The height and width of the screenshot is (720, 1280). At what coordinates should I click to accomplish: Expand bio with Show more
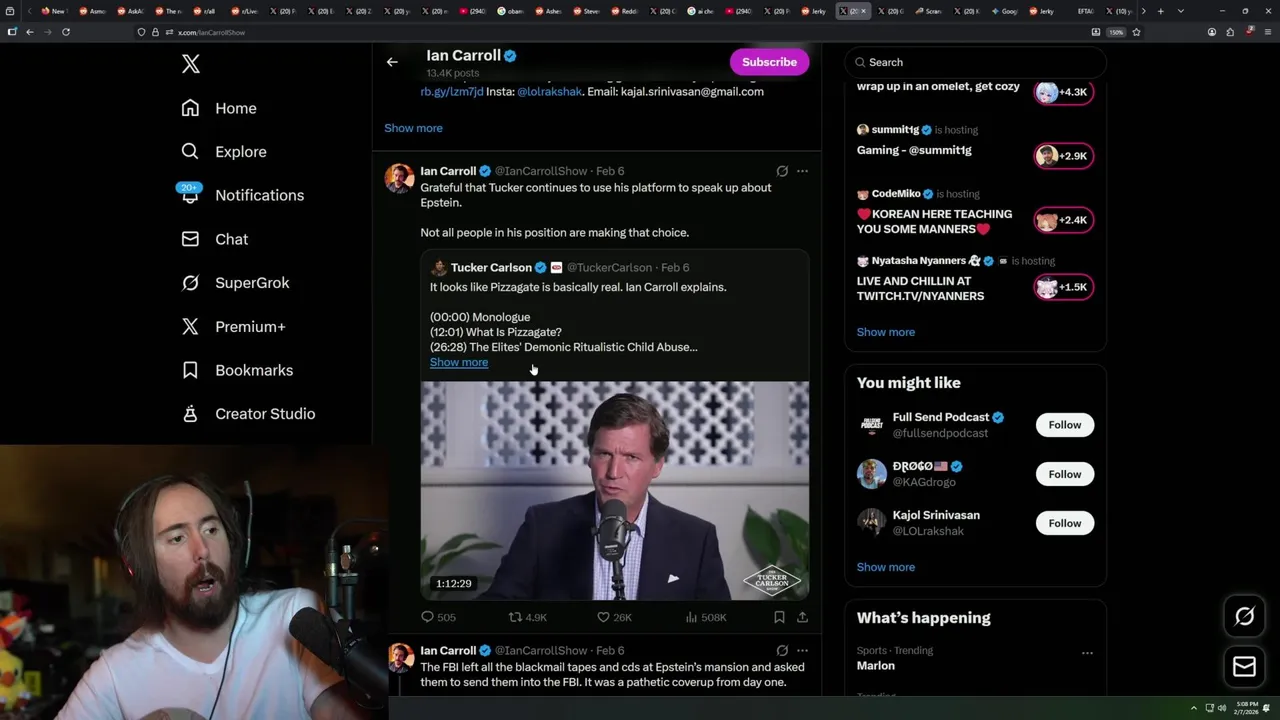point(413,128)
